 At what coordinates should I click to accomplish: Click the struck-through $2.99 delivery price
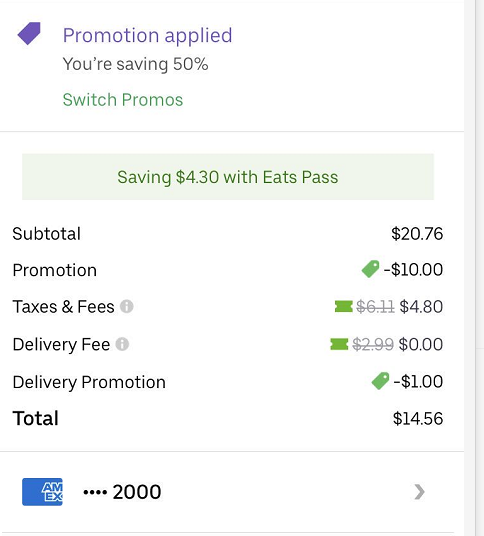[373, 344]
